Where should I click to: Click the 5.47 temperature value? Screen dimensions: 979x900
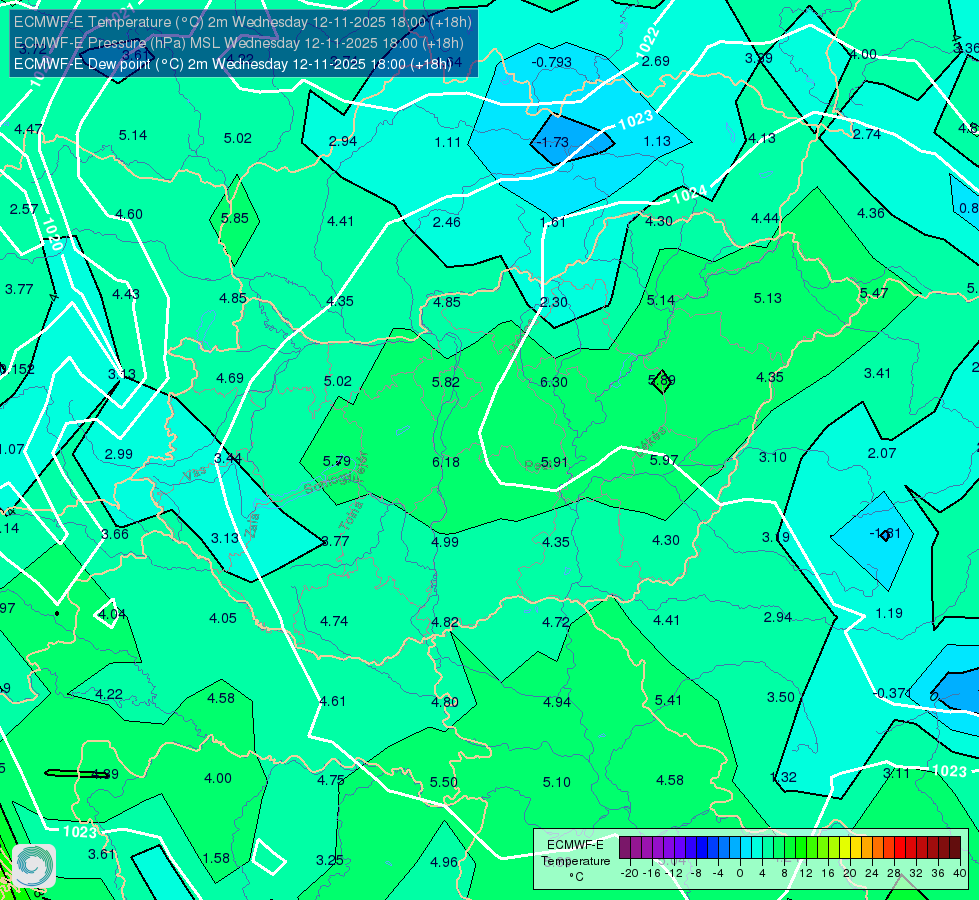(x=873, y=294)
